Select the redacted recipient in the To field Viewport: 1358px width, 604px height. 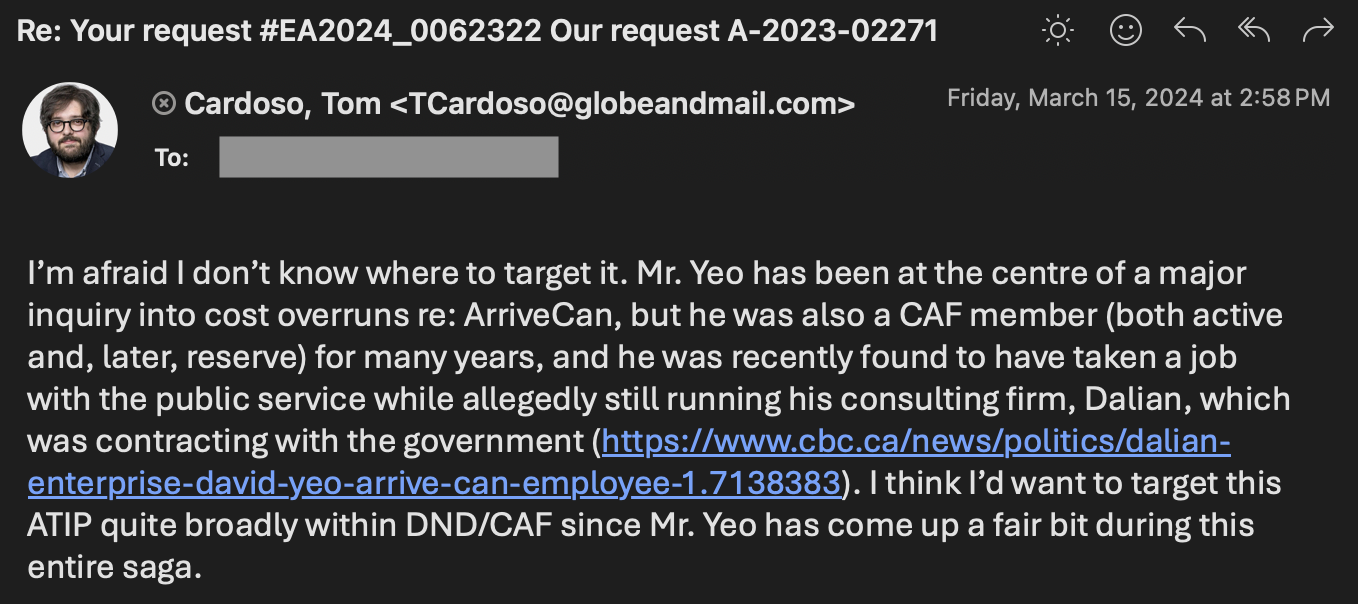(388, 157)
